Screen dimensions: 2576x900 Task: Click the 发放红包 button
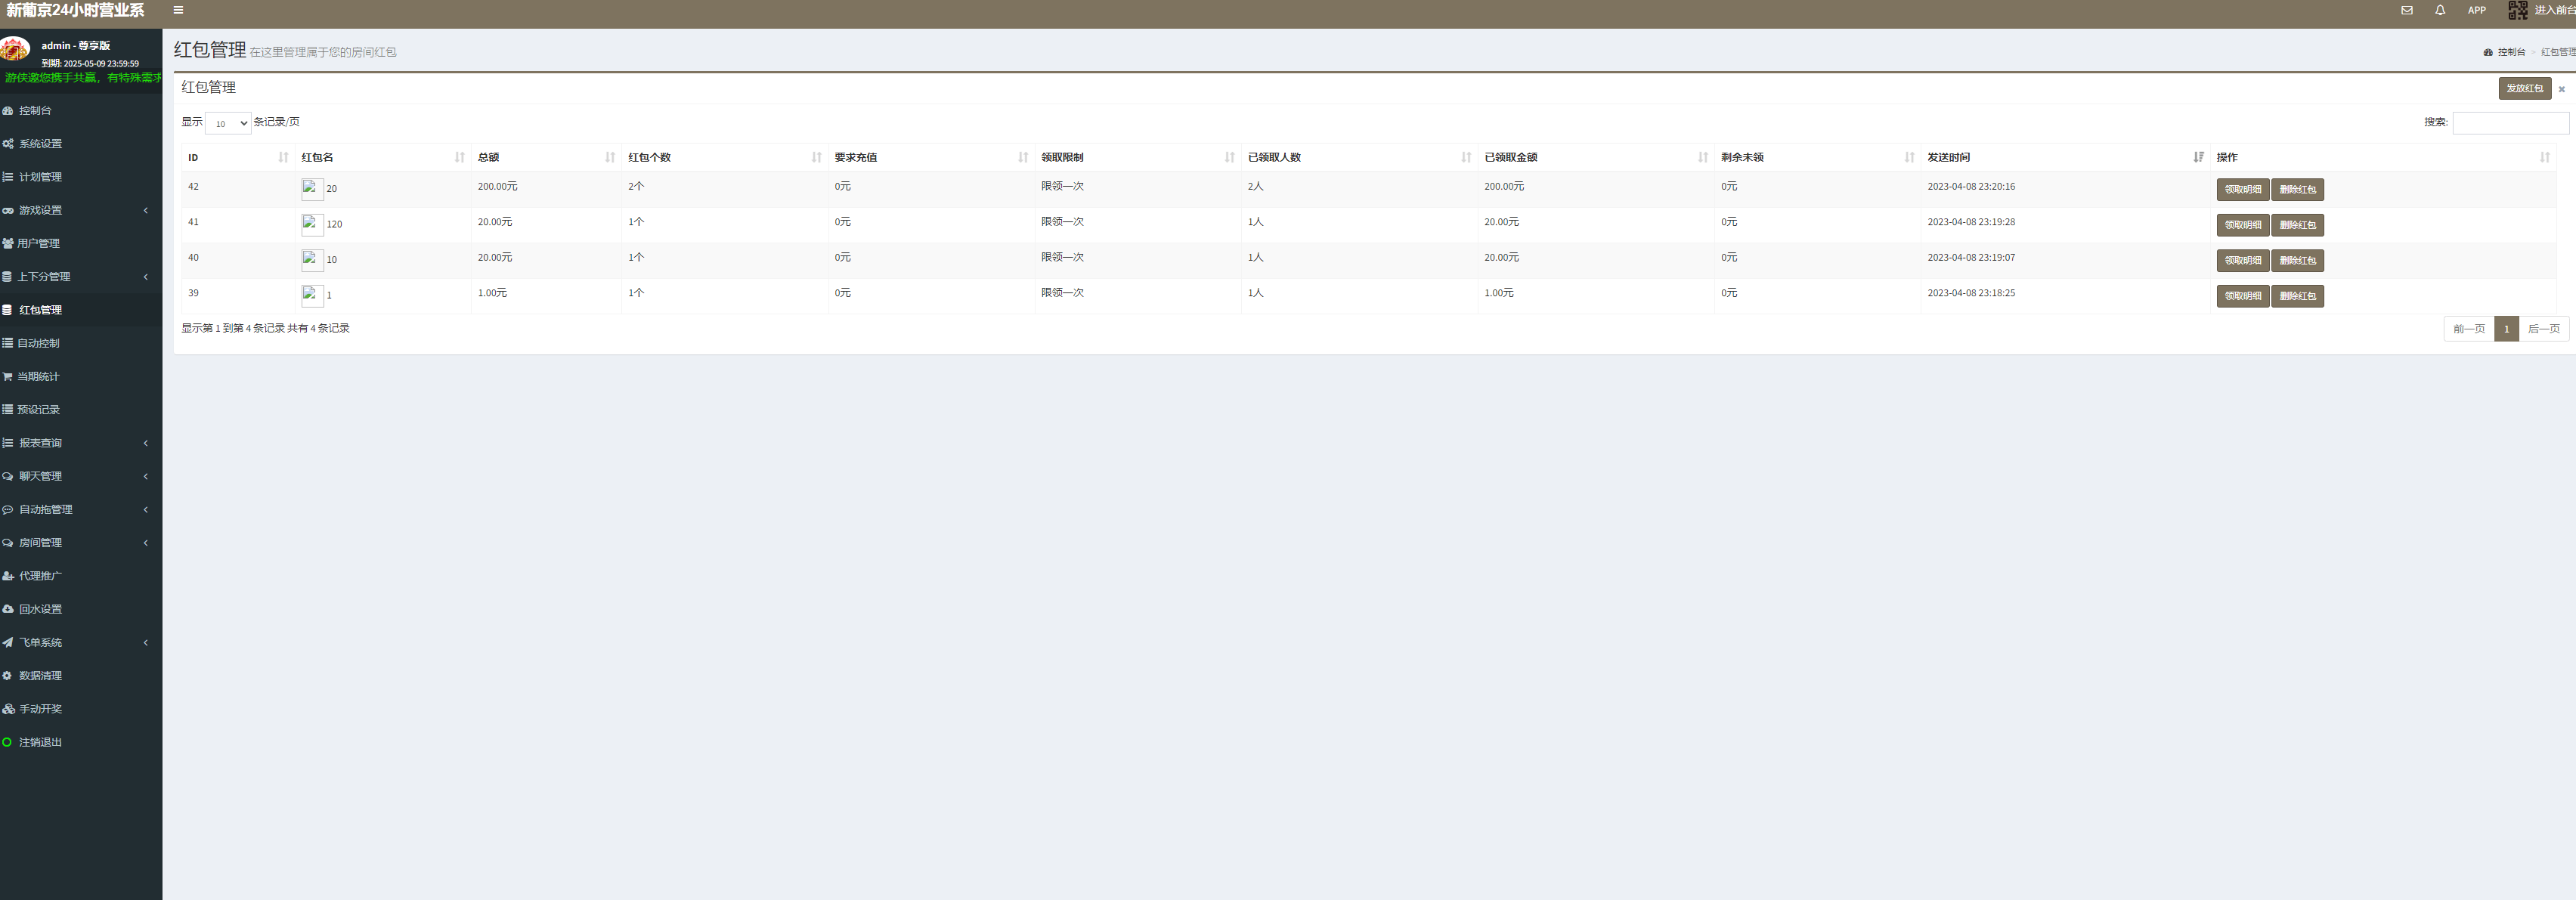pos(2524,88)
